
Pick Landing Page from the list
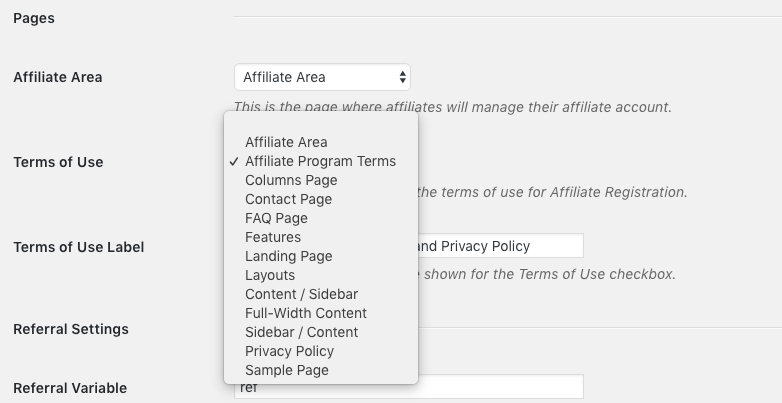click(288, 256)
